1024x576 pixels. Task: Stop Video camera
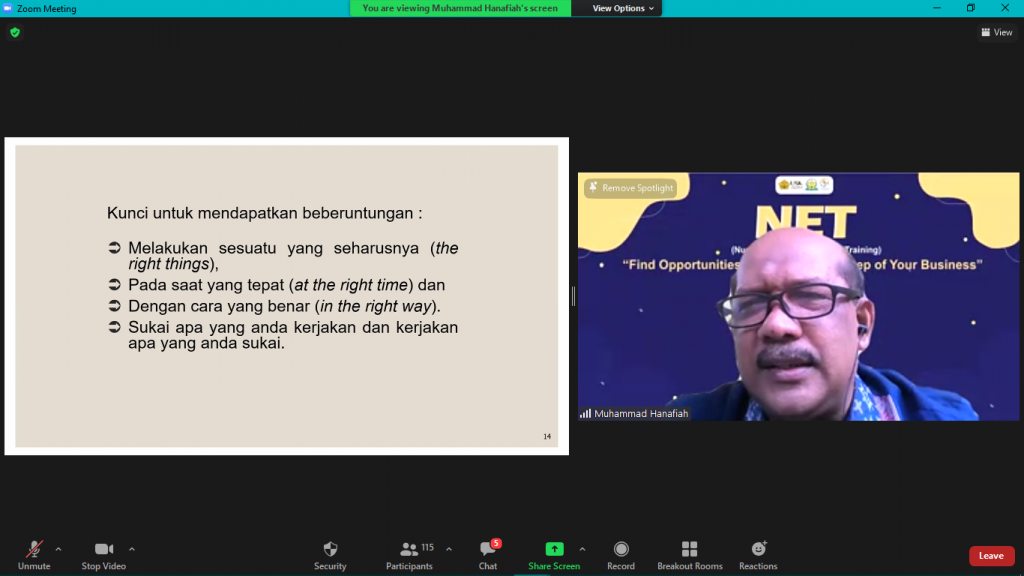(103, 554)
